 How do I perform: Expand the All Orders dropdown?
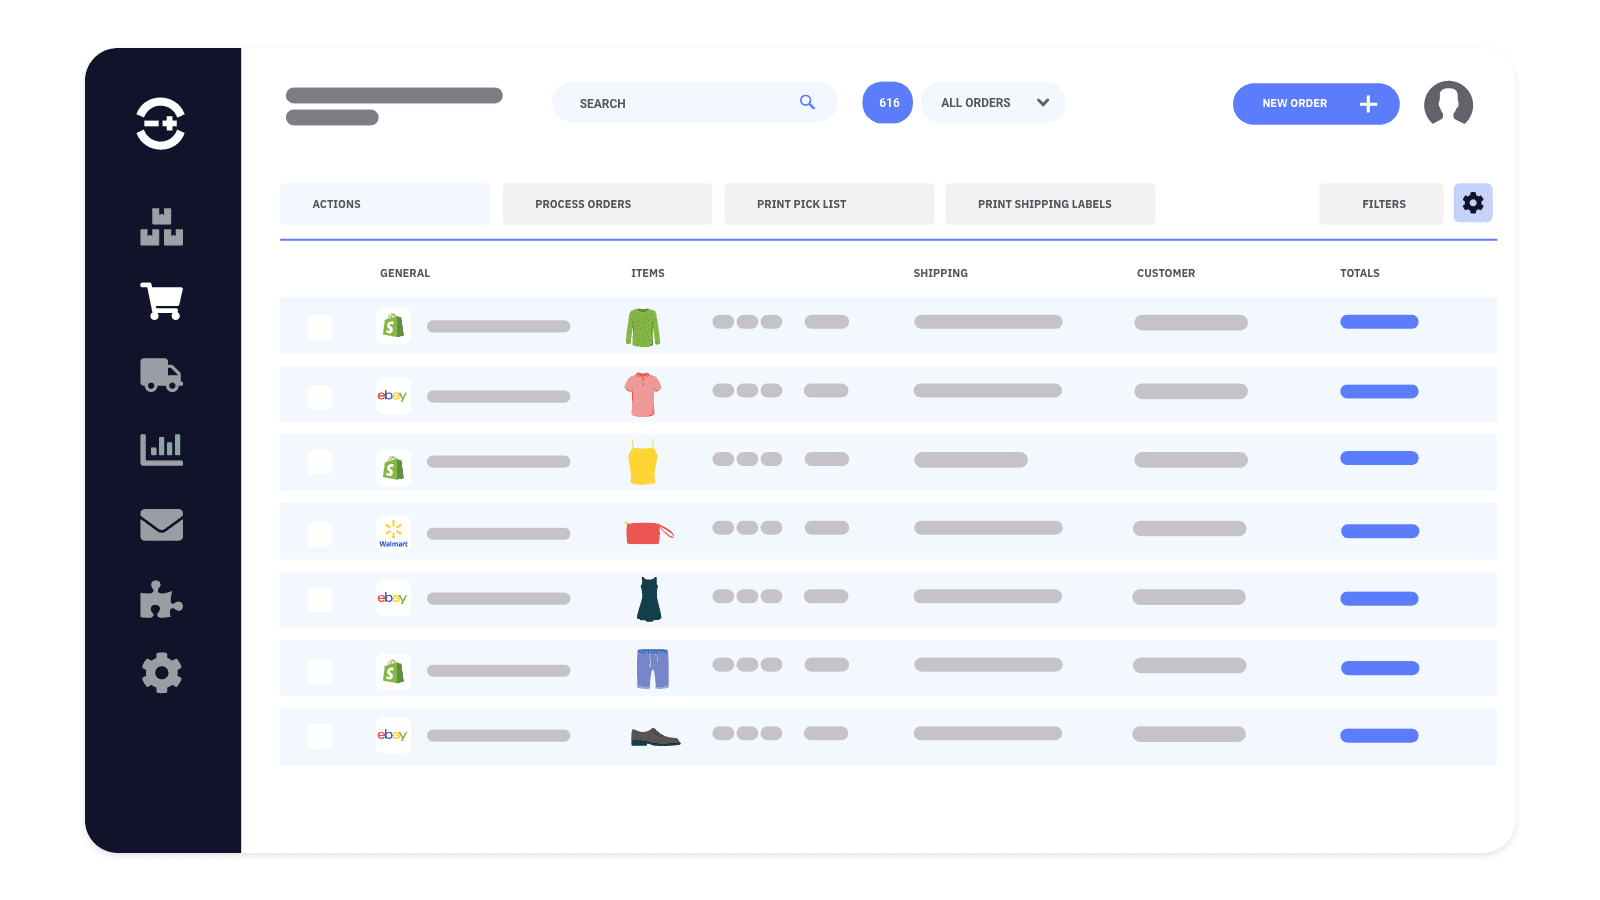click(x=993, y=102)
